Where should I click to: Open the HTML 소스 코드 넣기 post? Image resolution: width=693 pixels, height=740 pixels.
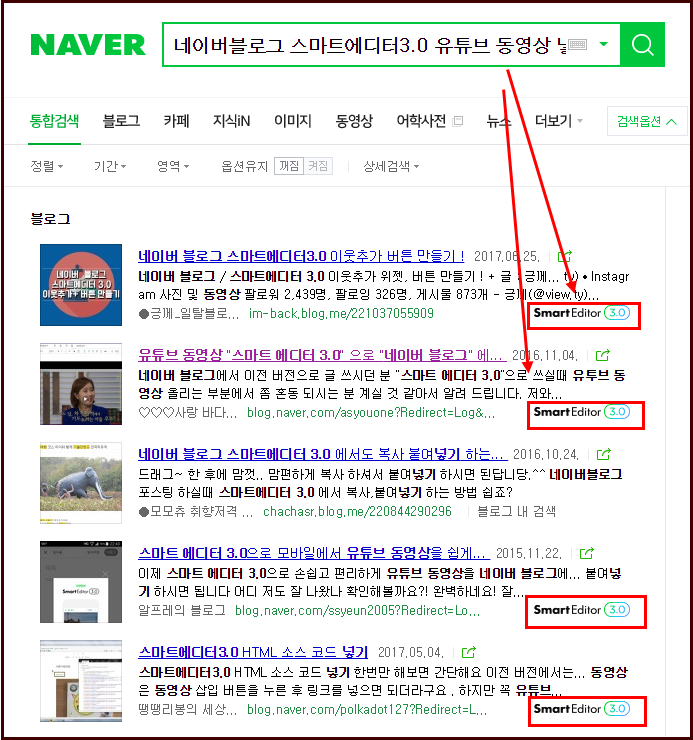point(253,652)
